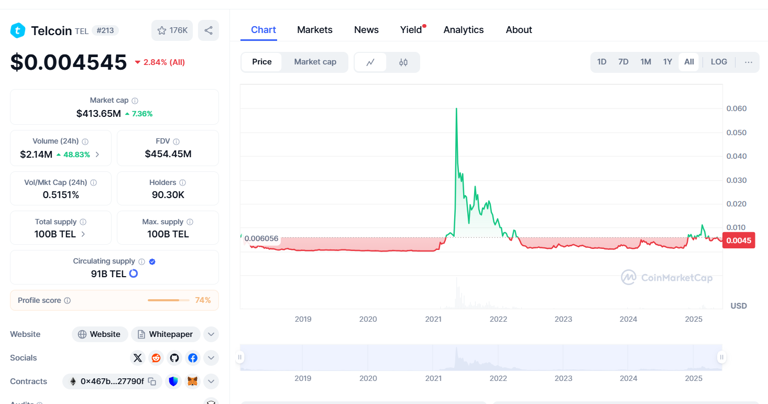This screenshot has height=404, width=768.
Task: Open the Whitepaper link button
Action: tap(166, 334)
